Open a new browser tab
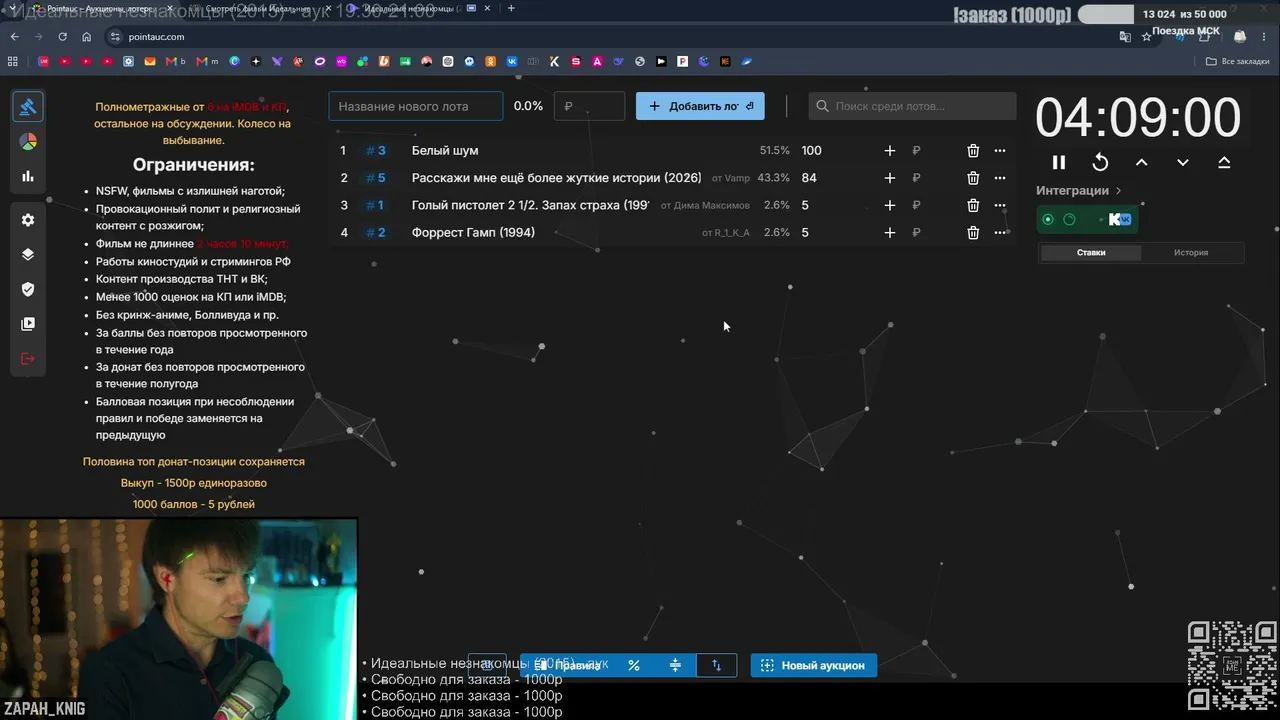The height and width of the screenshot is (720, 1280). pos(511,8)
